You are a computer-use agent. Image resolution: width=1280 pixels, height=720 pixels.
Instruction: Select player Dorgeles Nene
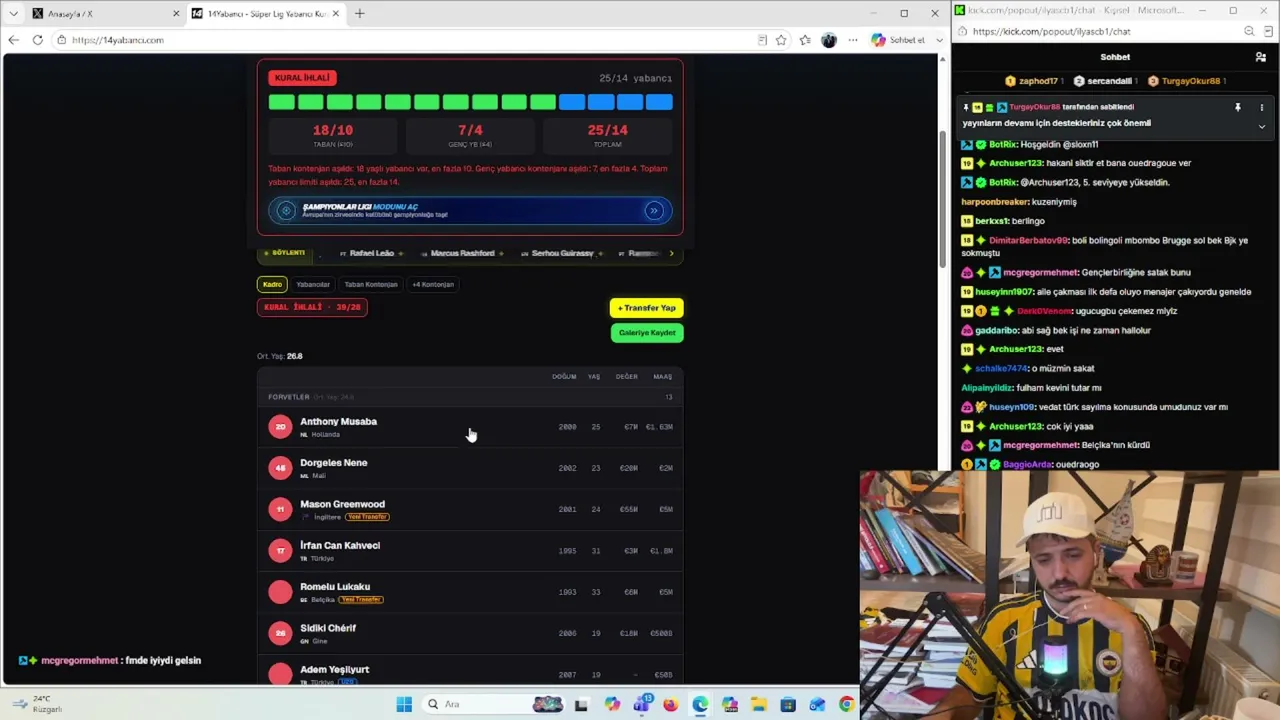[x=470, y=468]
